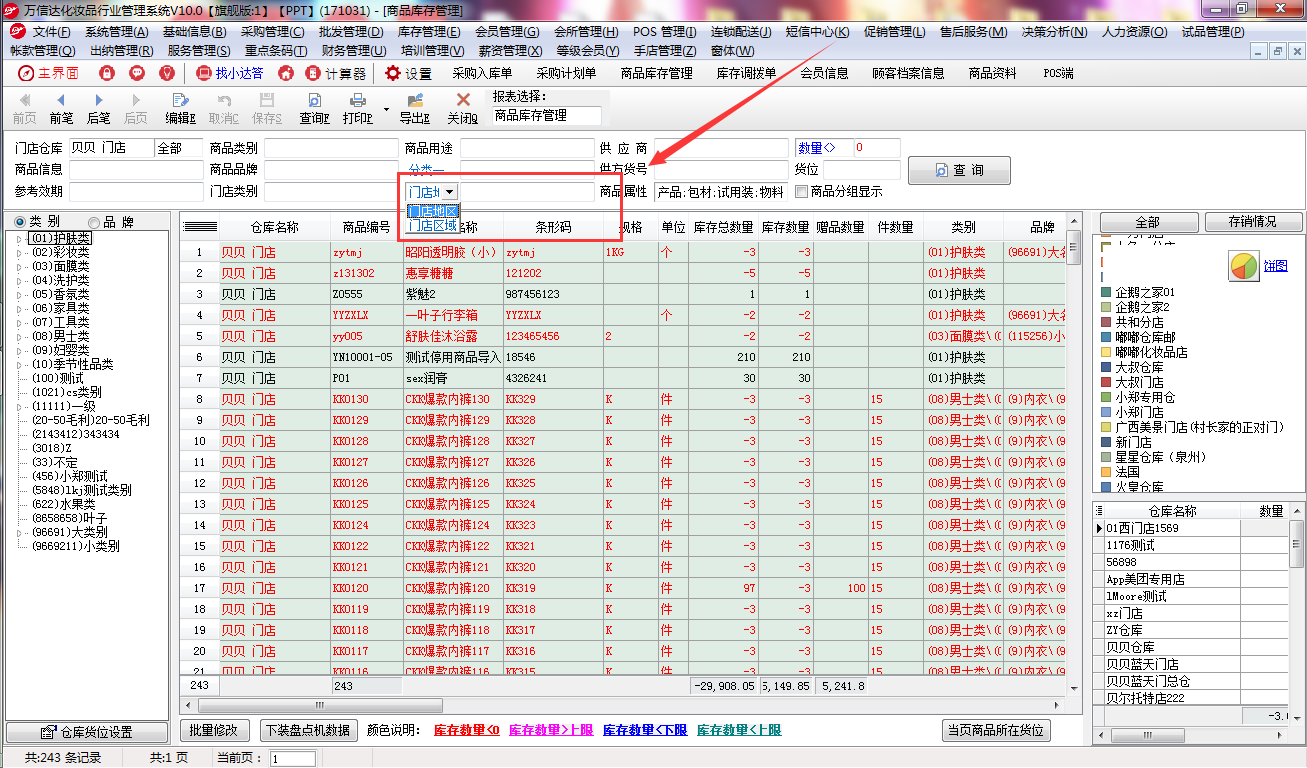Open the 会员管理 menu
The image size is (1307, 768).
[507, 32]
